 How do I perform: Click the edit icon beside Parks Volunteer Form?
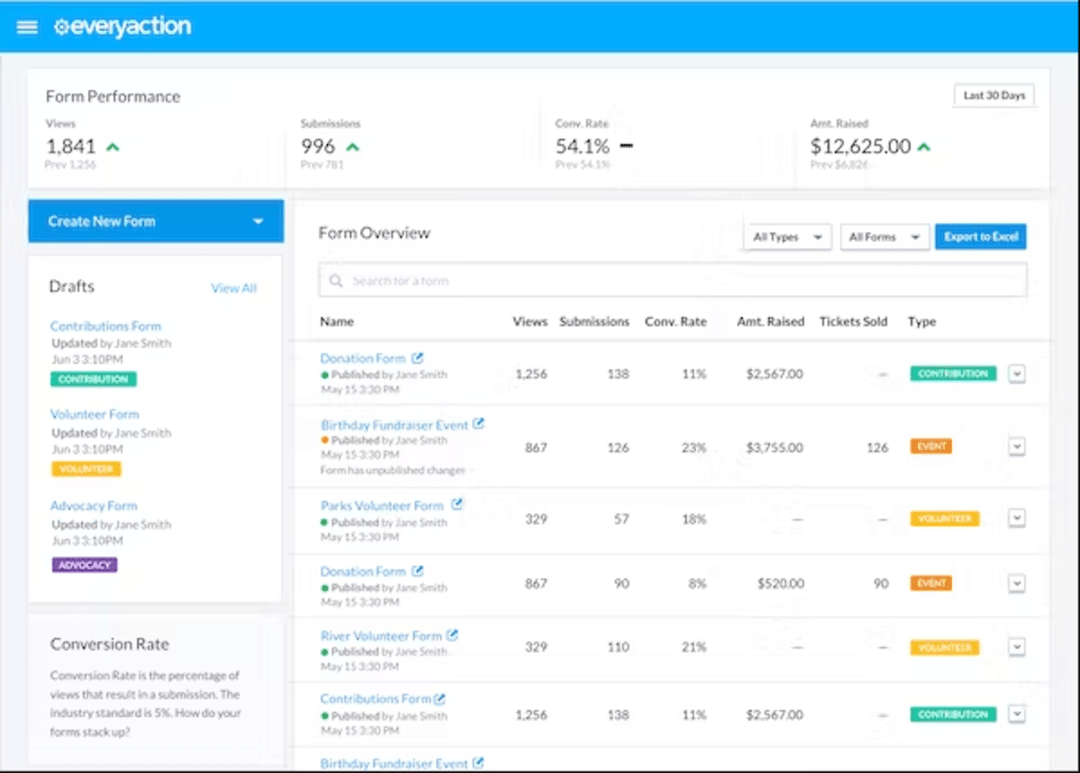(458, 504)
